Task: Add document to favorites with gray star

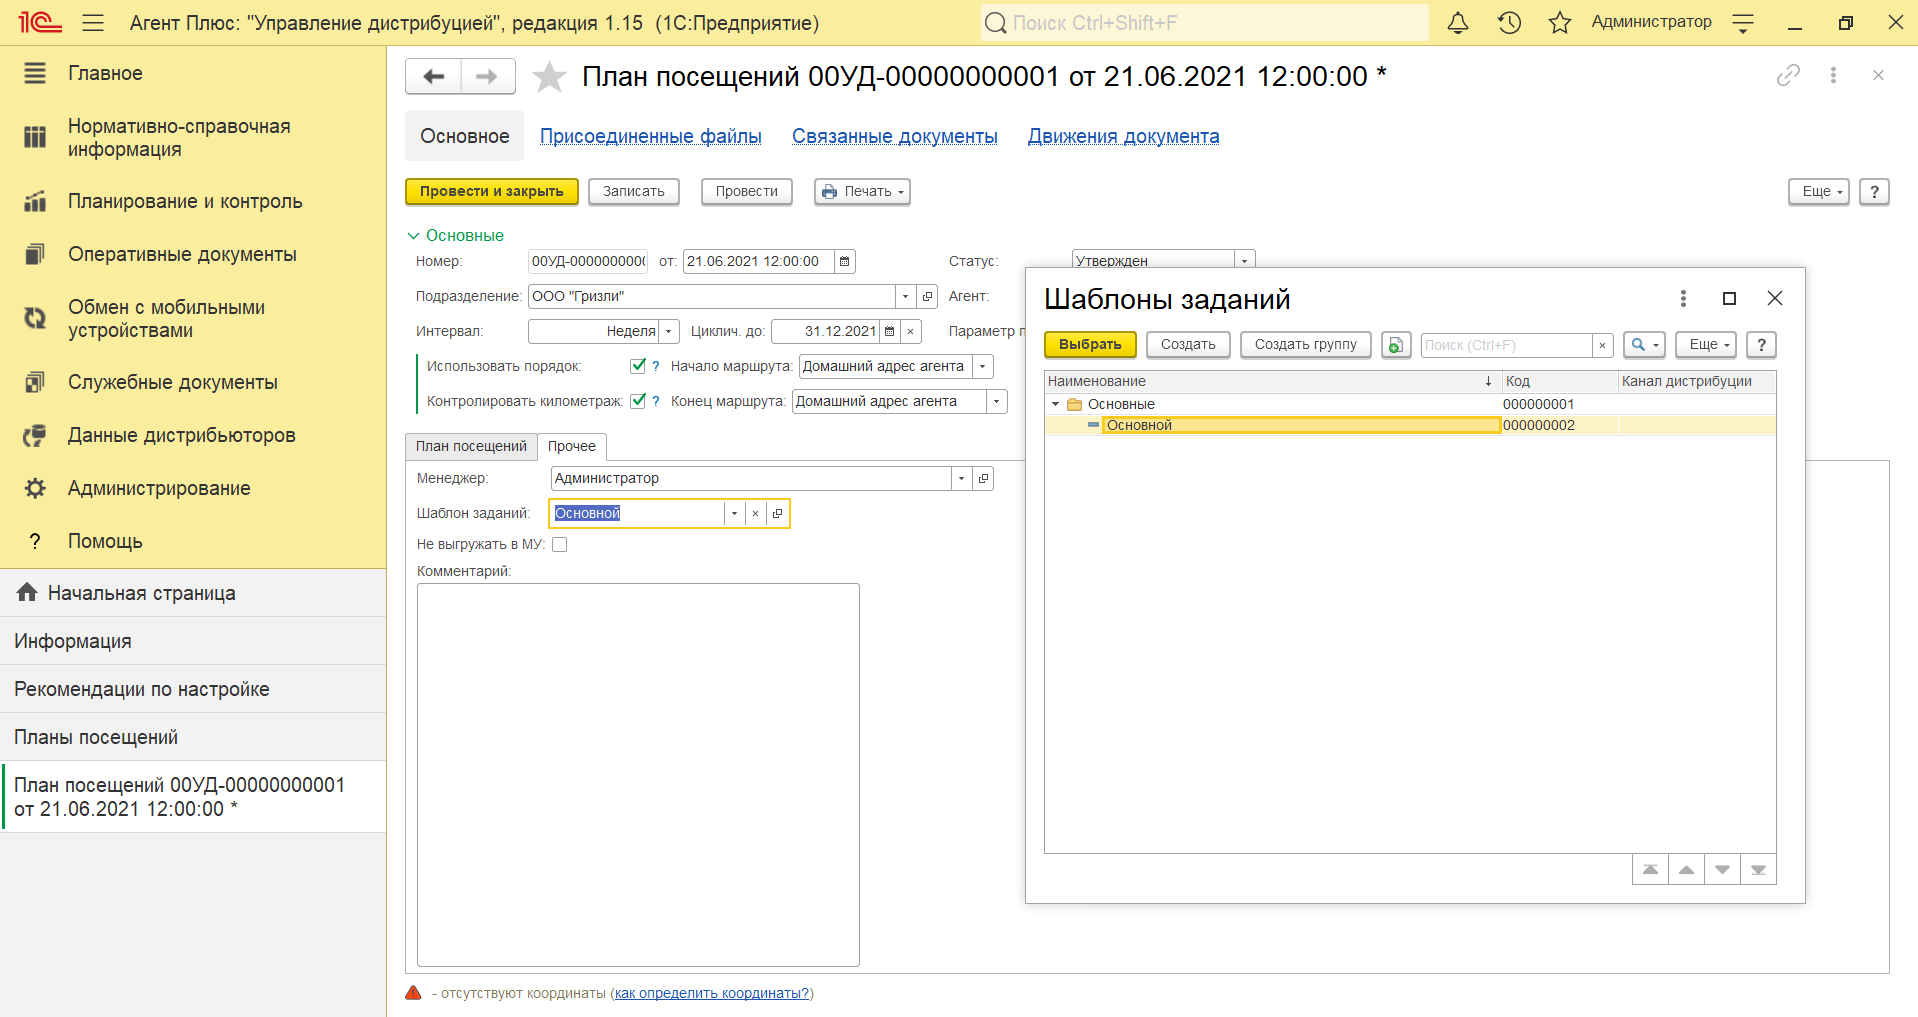Action: click(549, 77)
